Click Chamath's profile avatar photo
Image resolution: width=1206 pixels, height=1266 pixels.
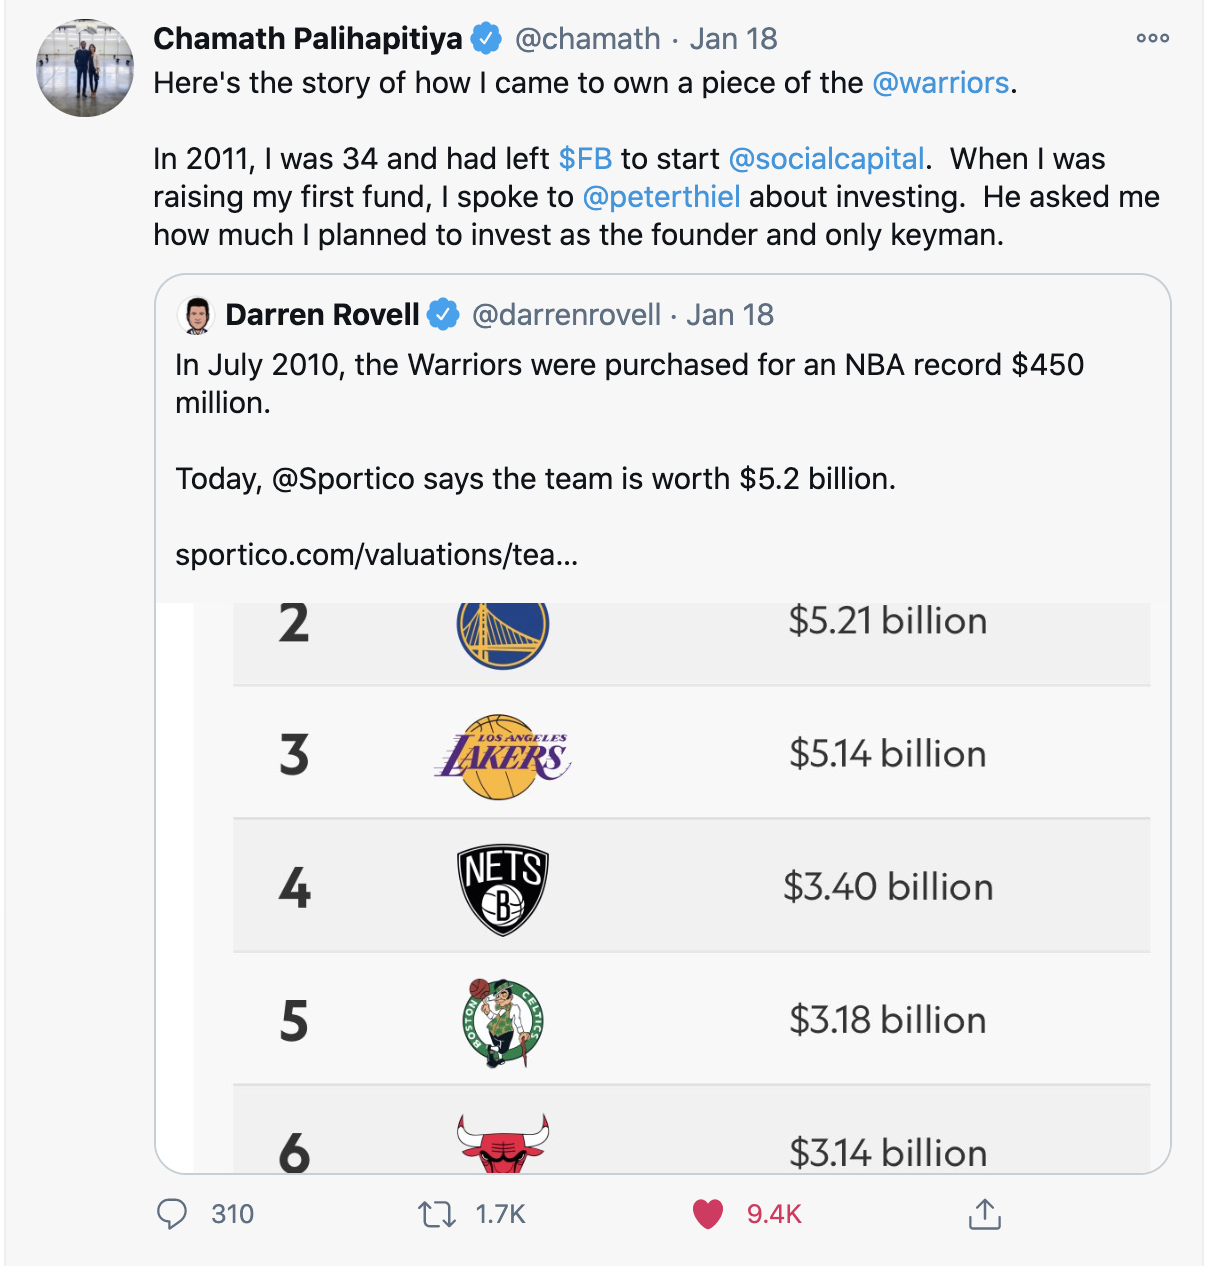(85, 68)
